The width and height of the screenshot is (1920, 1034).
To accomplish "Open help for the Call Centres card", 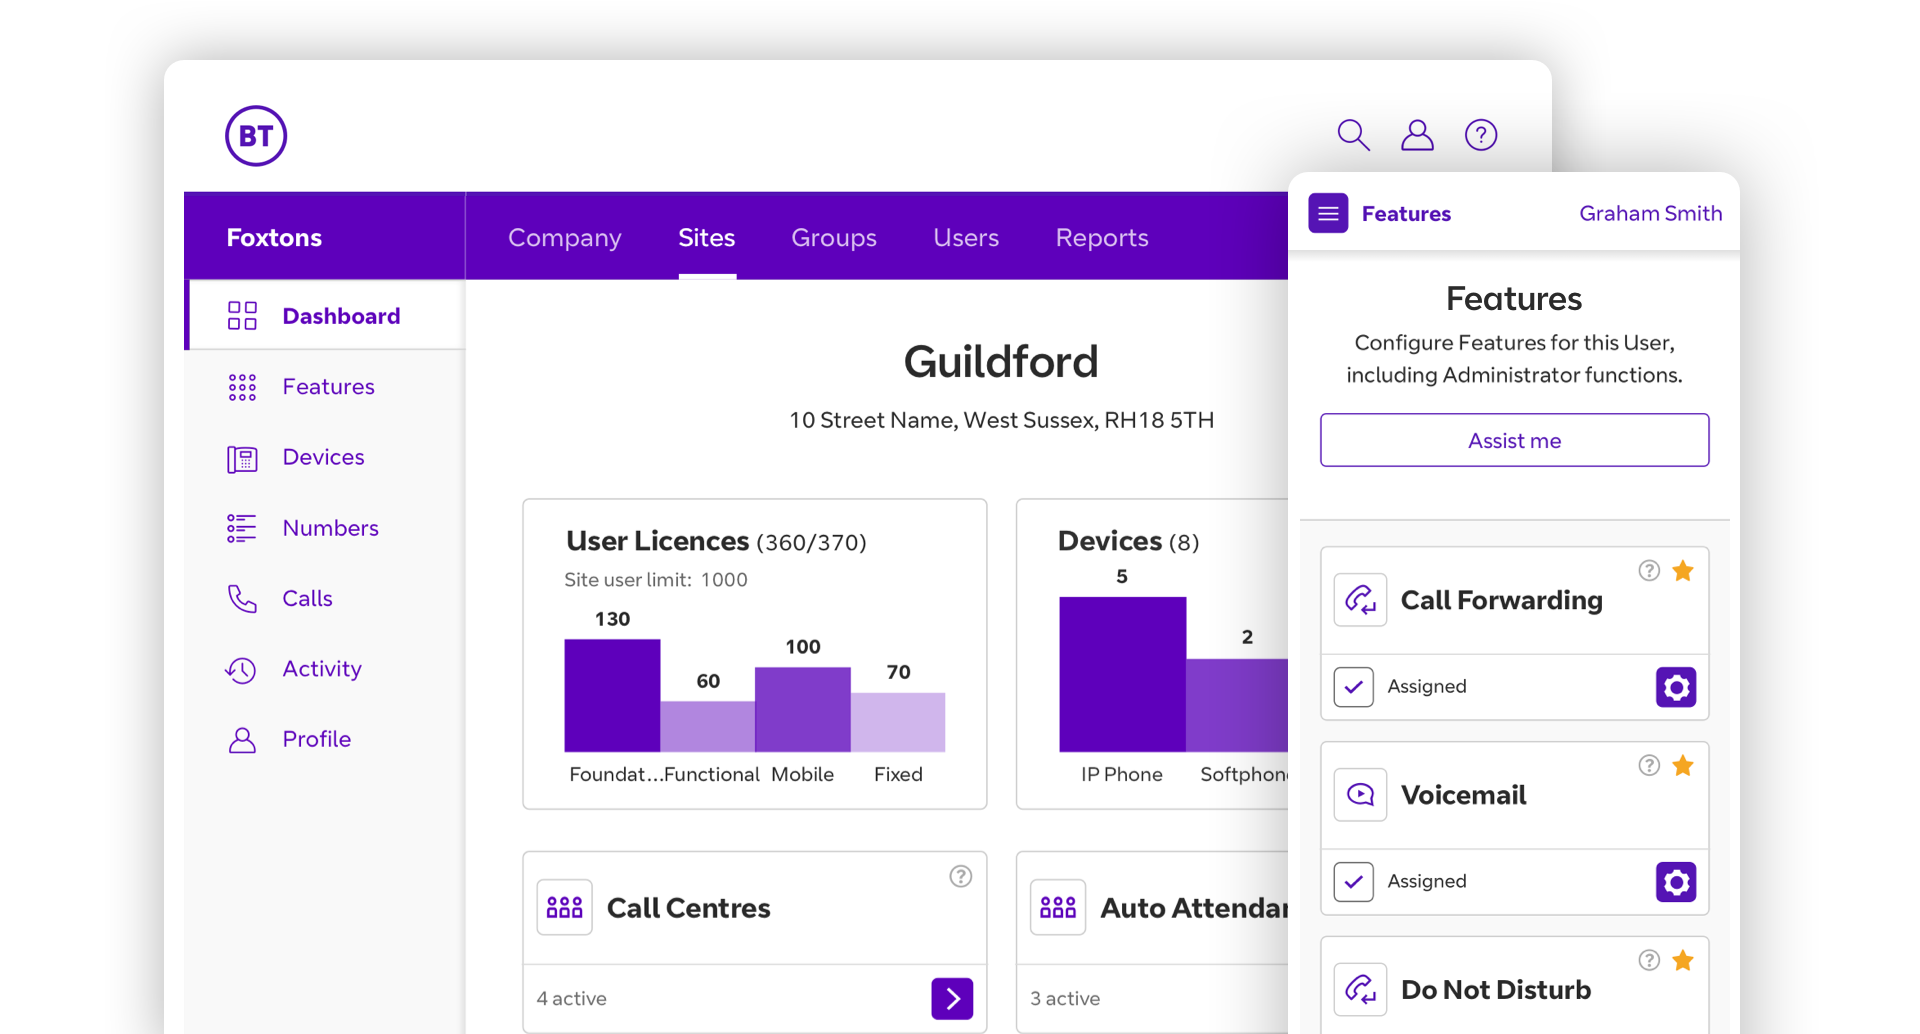I will [x=960, y=876].
